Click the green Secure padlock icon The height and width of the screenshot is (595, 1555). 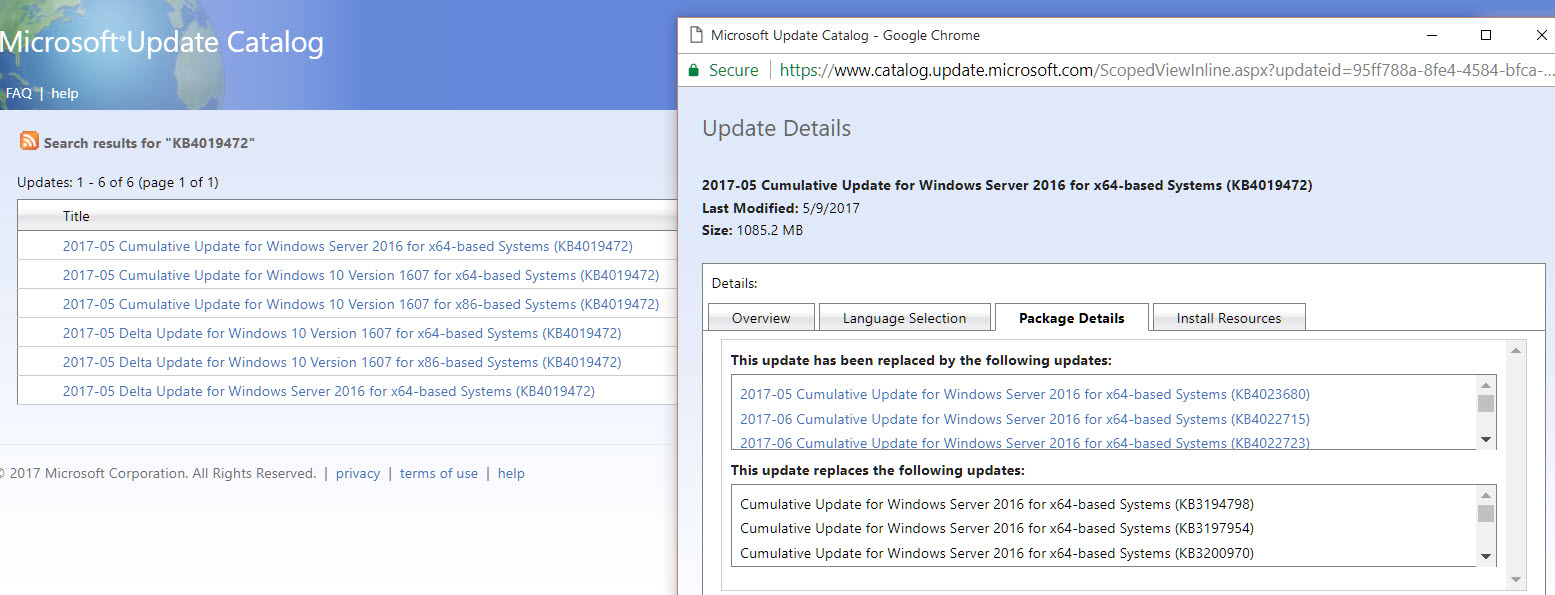click(692, 70)
